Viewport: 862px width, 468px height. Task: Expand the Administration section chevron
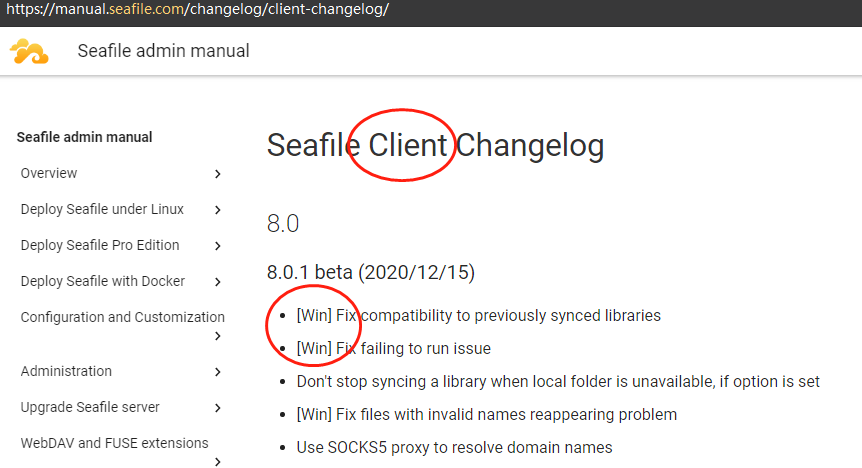tap(218, 372)
